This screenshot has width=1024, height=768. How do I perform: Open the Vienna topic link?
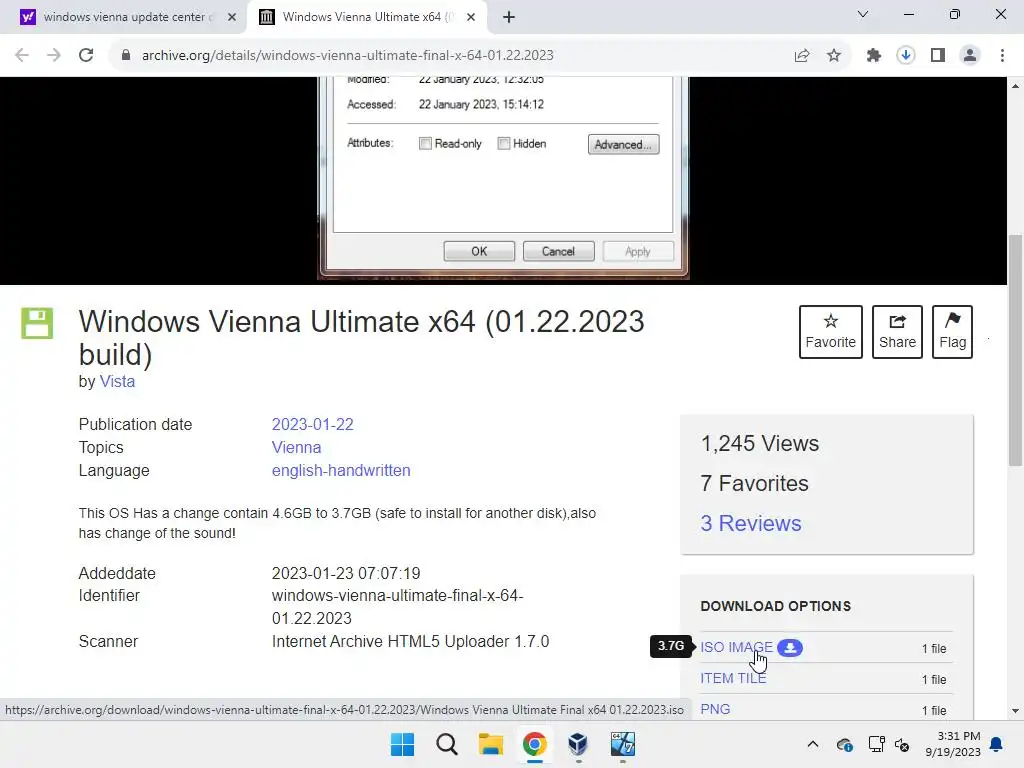296,447
